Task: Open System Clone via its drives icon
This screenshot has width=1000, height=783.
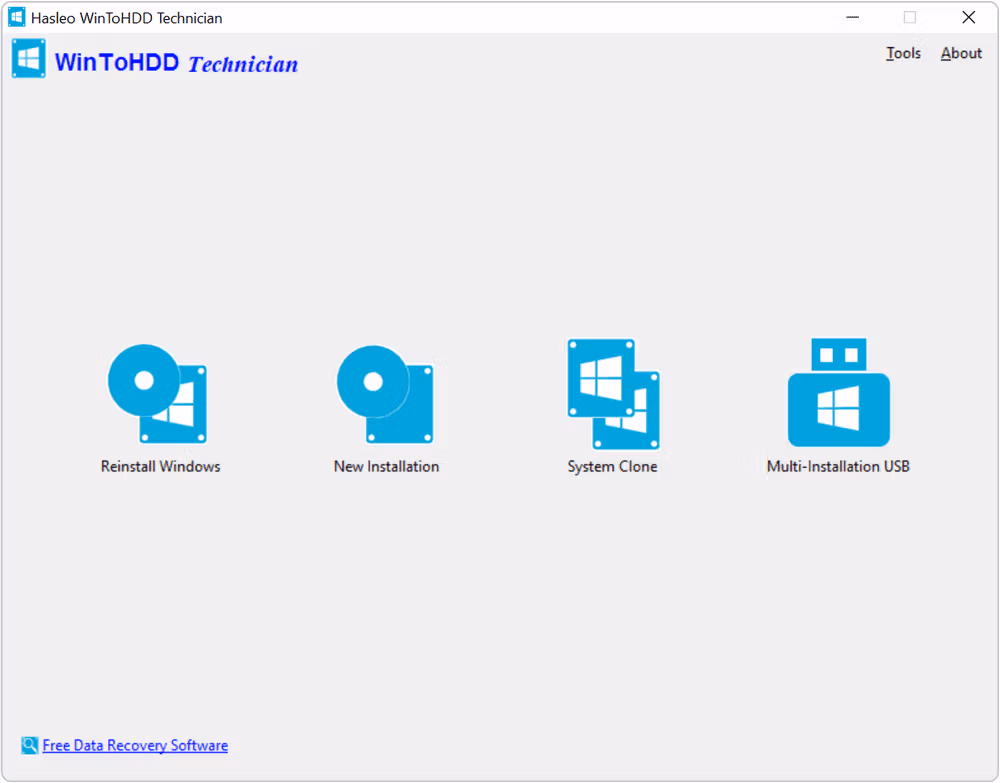Action: pos(614,393)
